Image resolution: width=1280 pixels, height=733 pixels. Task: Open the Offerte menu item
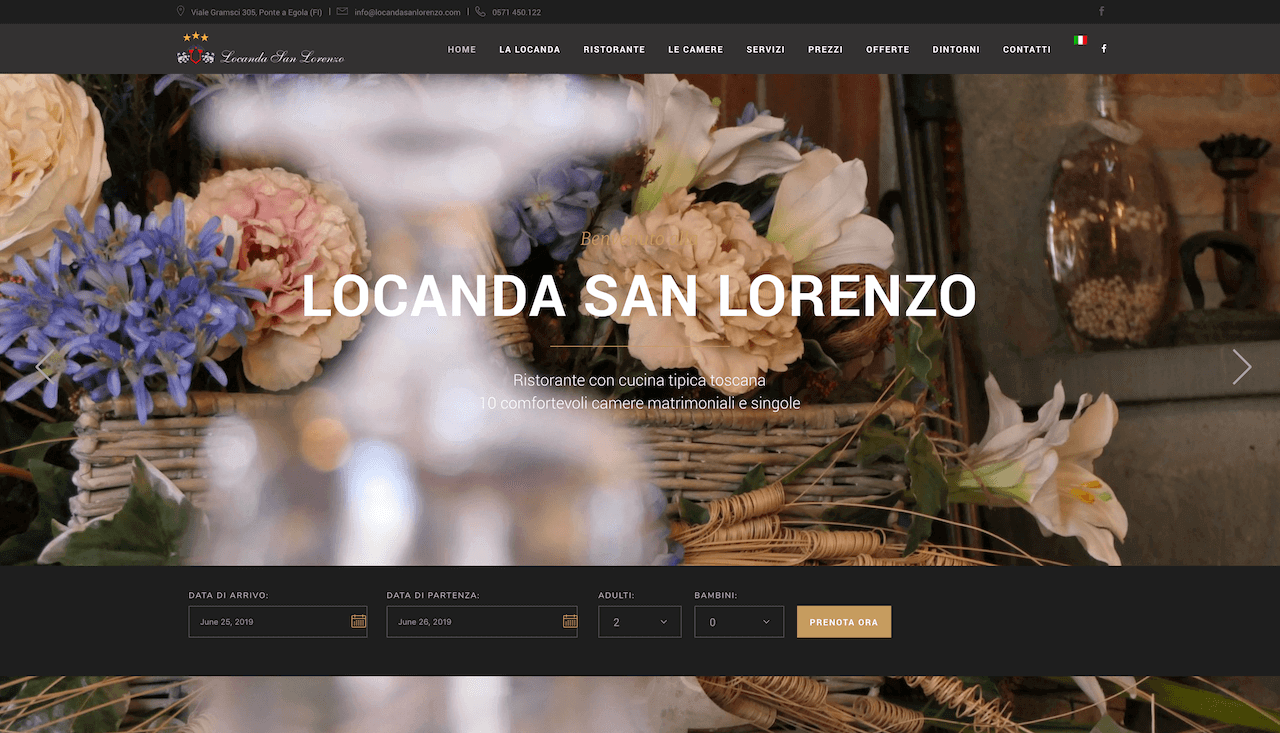tap(888, 49)
